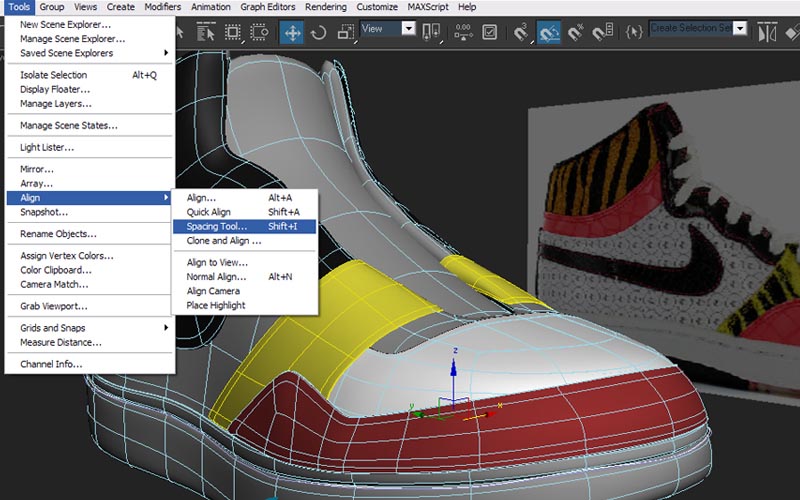Open the MAXScript menu

(428, 7)
